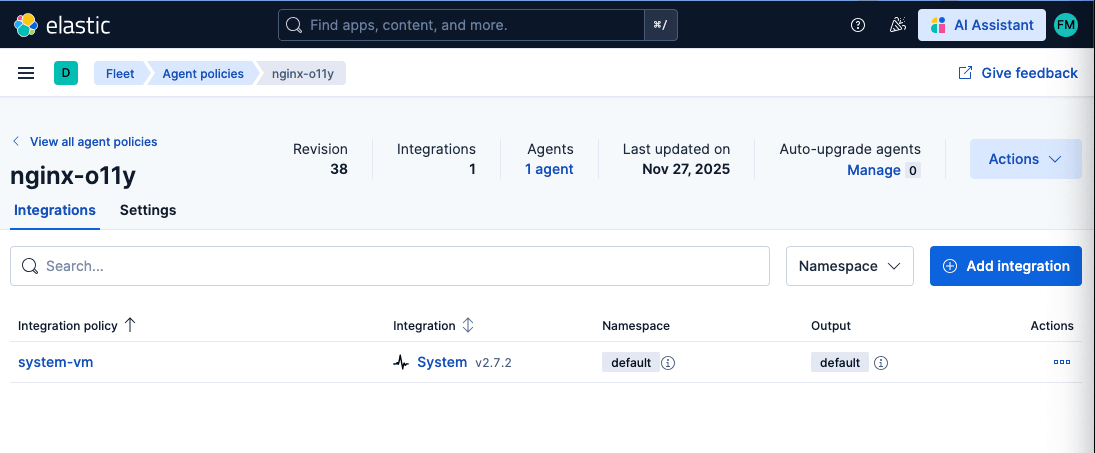This screenshot has height=453, width=1095.
Task: Open the FM user avatar menu
Action: point(1066,25)
